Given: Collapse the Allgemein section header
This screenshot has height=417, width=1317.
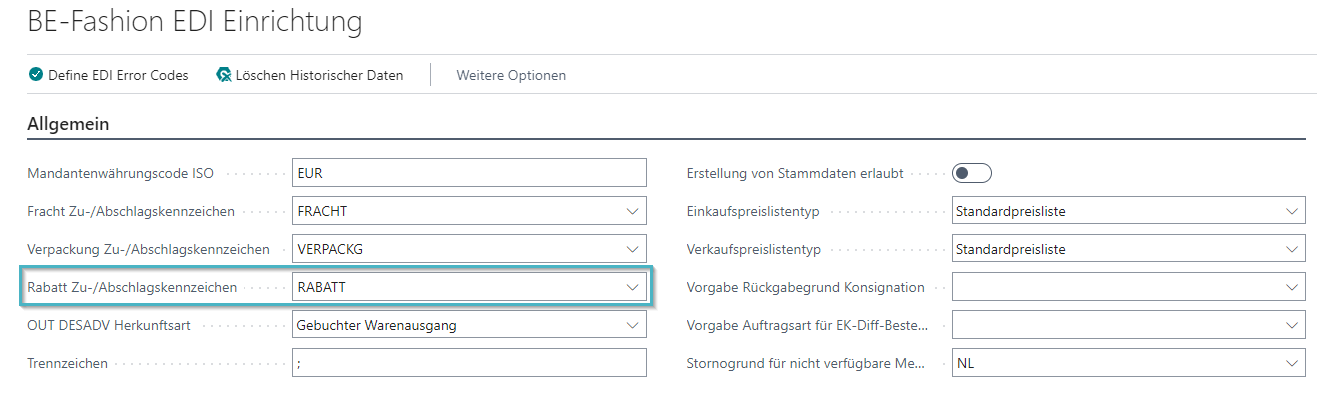Looking at the screenshot, I should (68, 124).
